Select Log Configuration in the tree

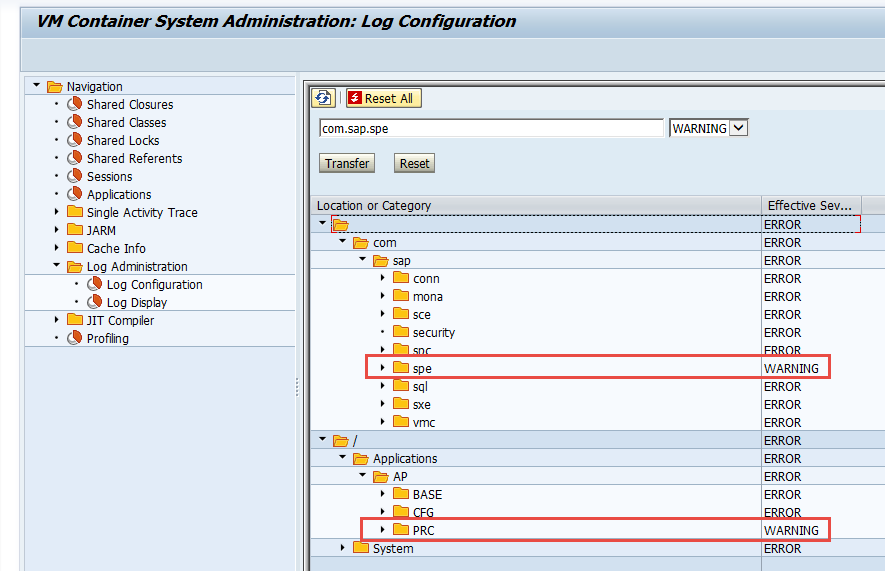point(155,284)
